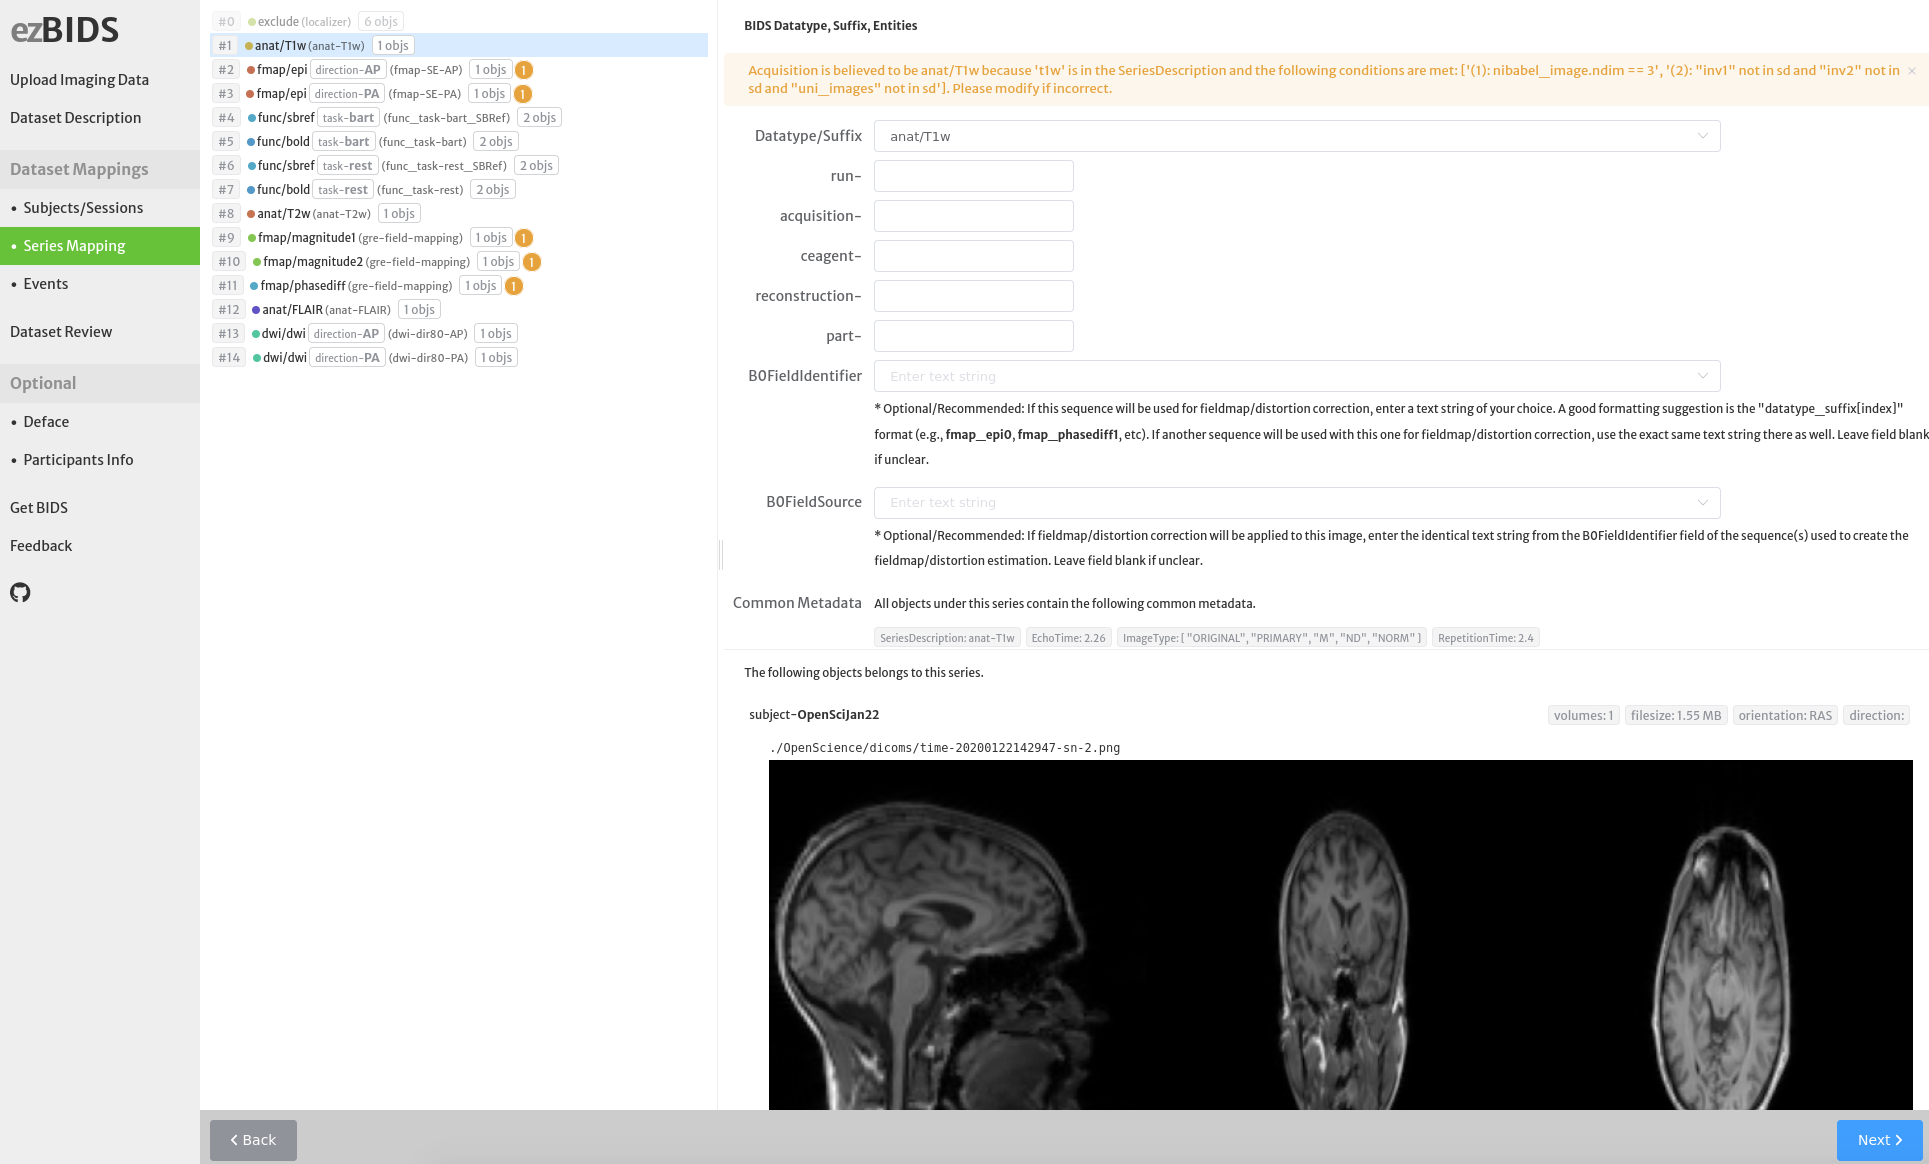Click the acquisition- input field
This screenshot has height=1164, width=1929.
coord(974,216)
